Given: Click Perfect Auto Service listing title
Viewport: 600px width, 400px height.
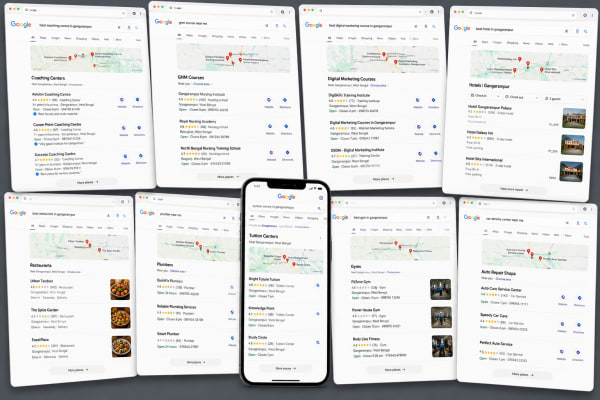Looking at the screenshot, I should (x=496, y=343).
